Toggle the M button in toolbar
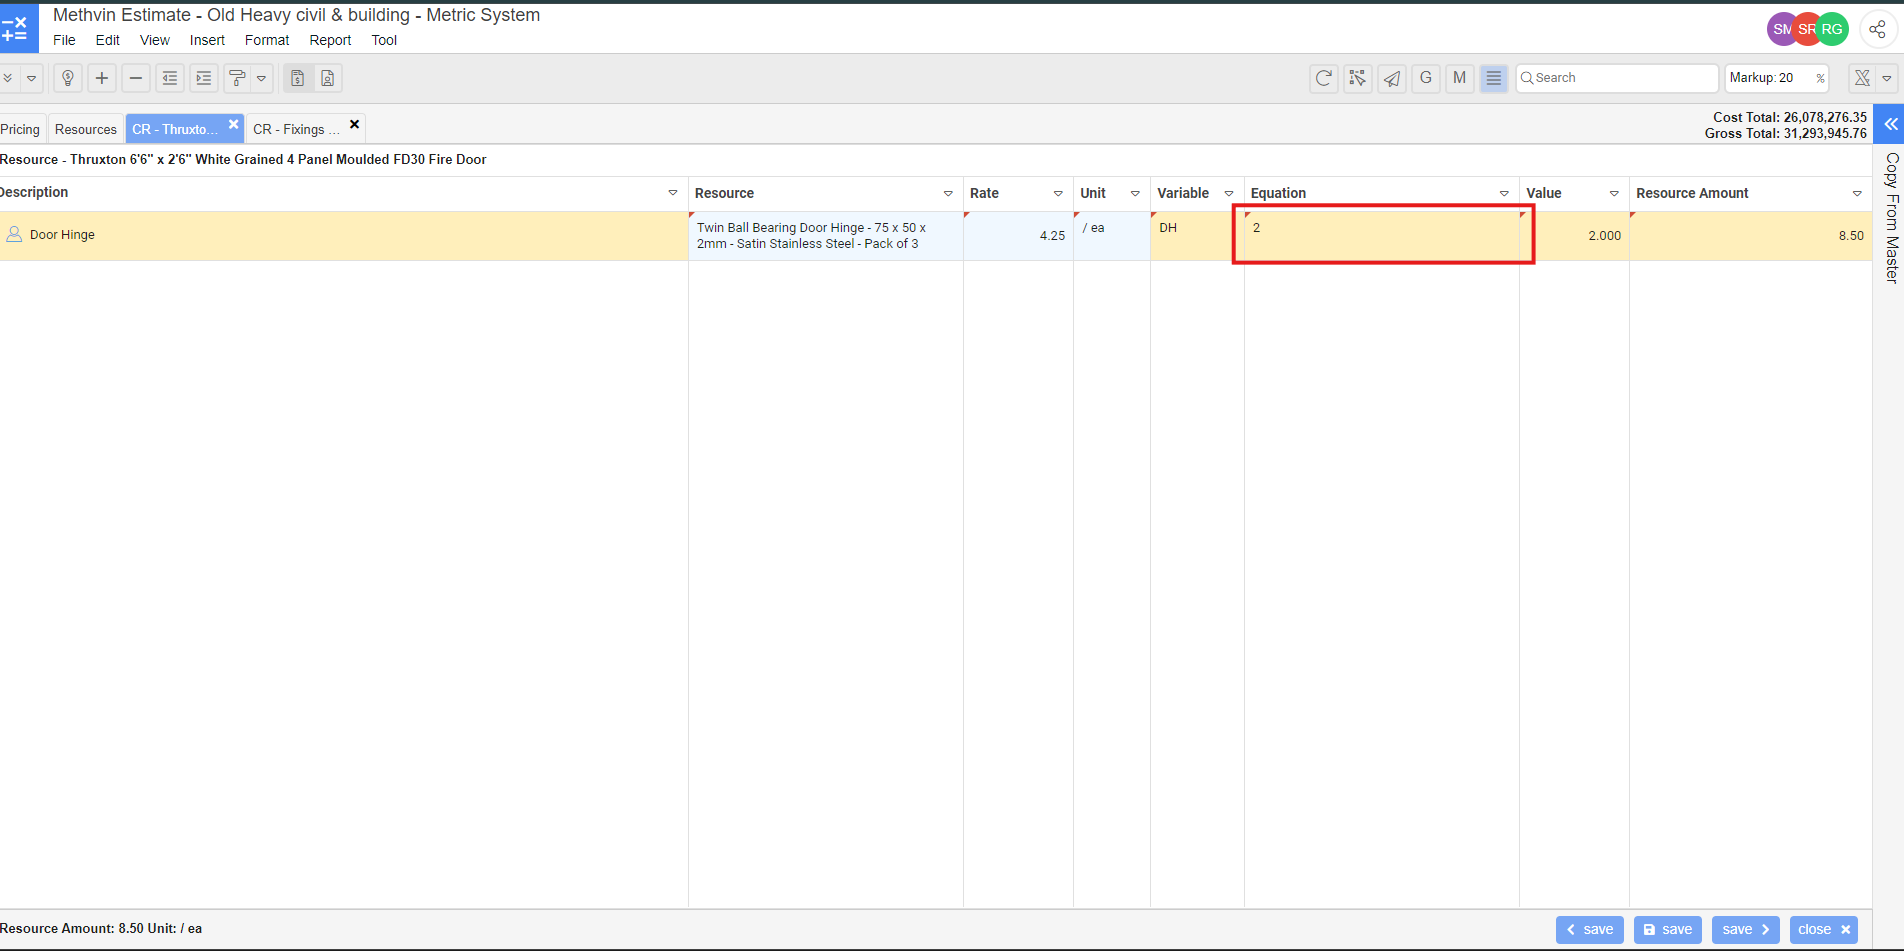 coord(1459,78)
